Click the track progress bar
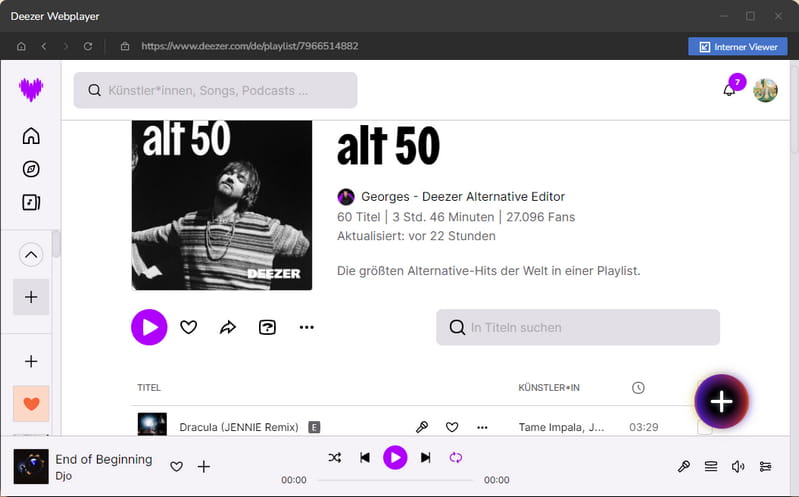This screenshot has height=497, width=799. pos(395,480)
